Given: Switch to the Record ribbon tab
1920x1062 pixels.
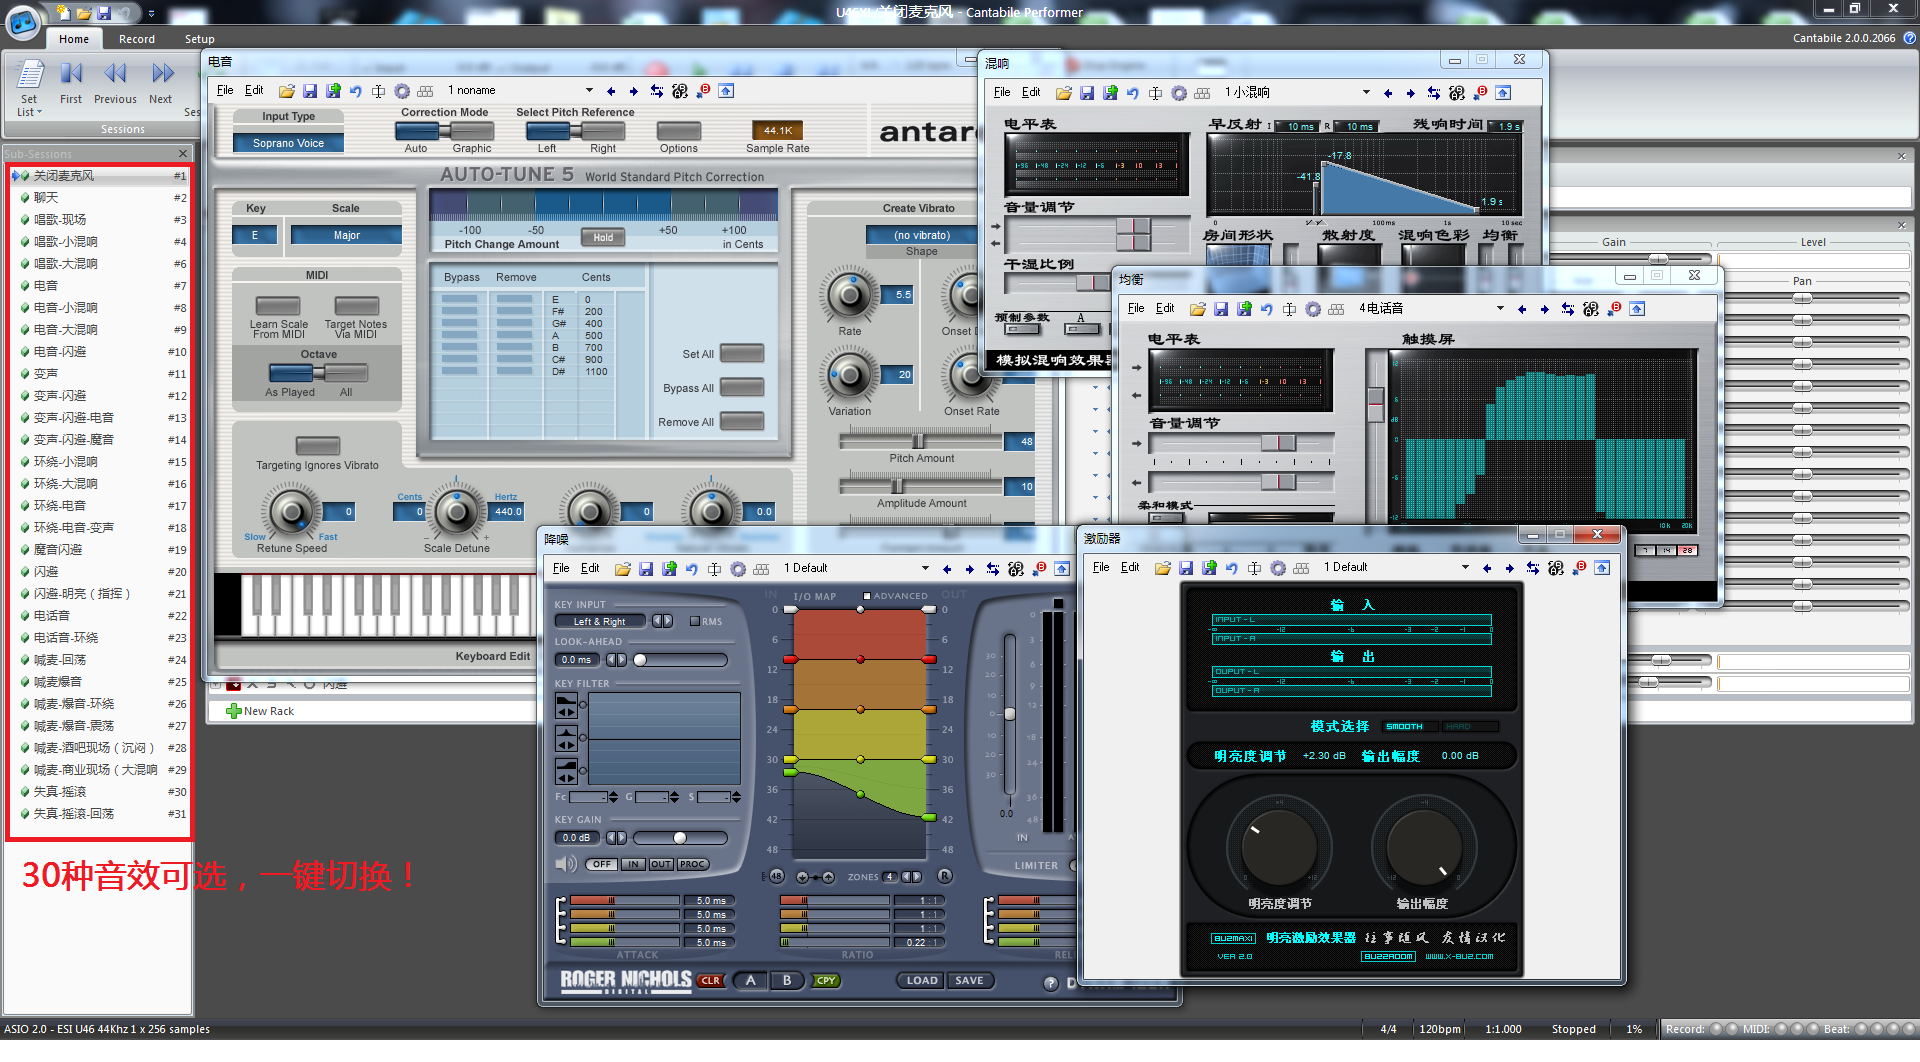Looking at the screenshot, I should click(x=137, y=39).
